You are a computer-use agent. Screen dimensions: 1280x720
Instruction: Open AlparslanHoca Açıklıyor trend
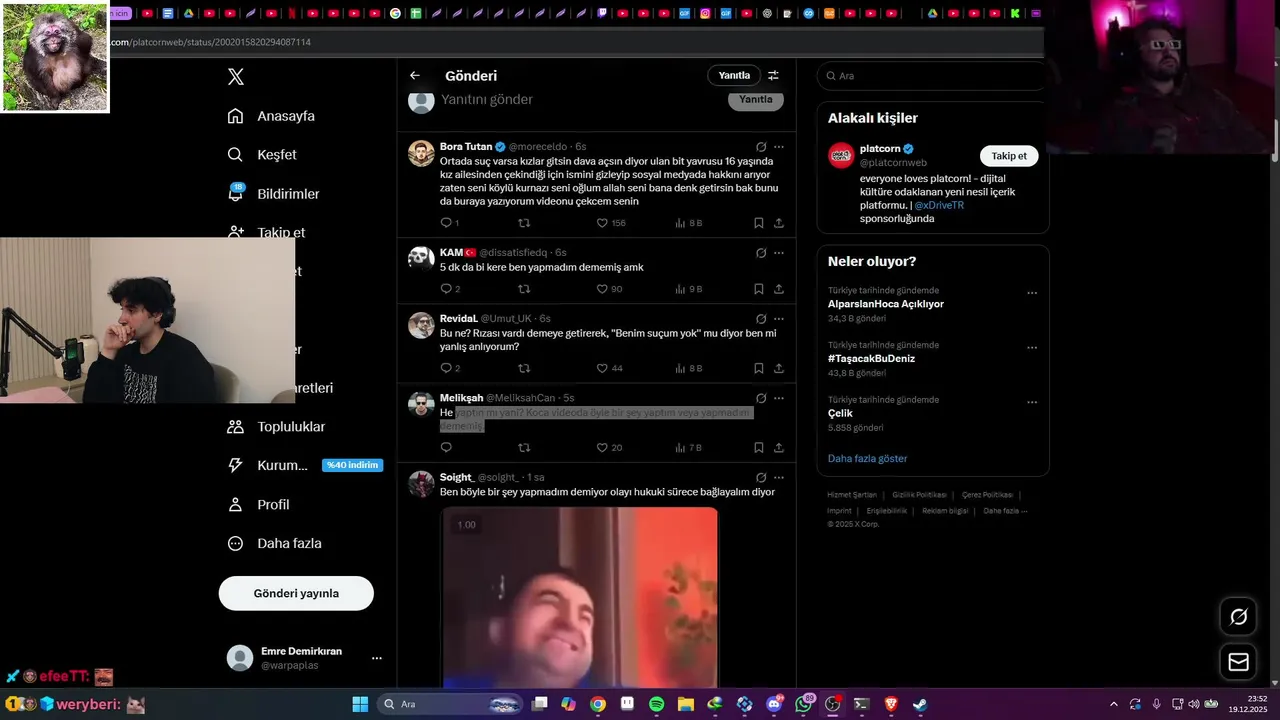pyautogui.click(x=885, y=304)
